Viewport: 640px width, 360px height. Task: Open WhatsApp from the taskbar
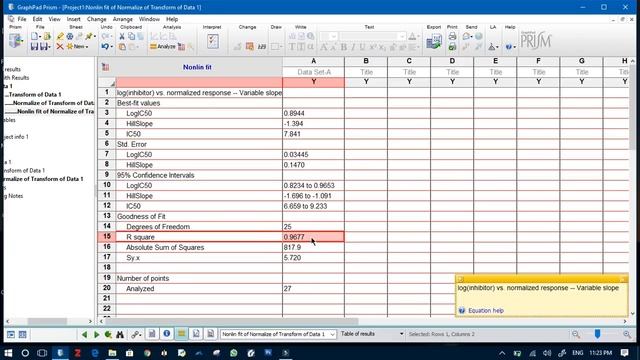(x=233, y=353)
